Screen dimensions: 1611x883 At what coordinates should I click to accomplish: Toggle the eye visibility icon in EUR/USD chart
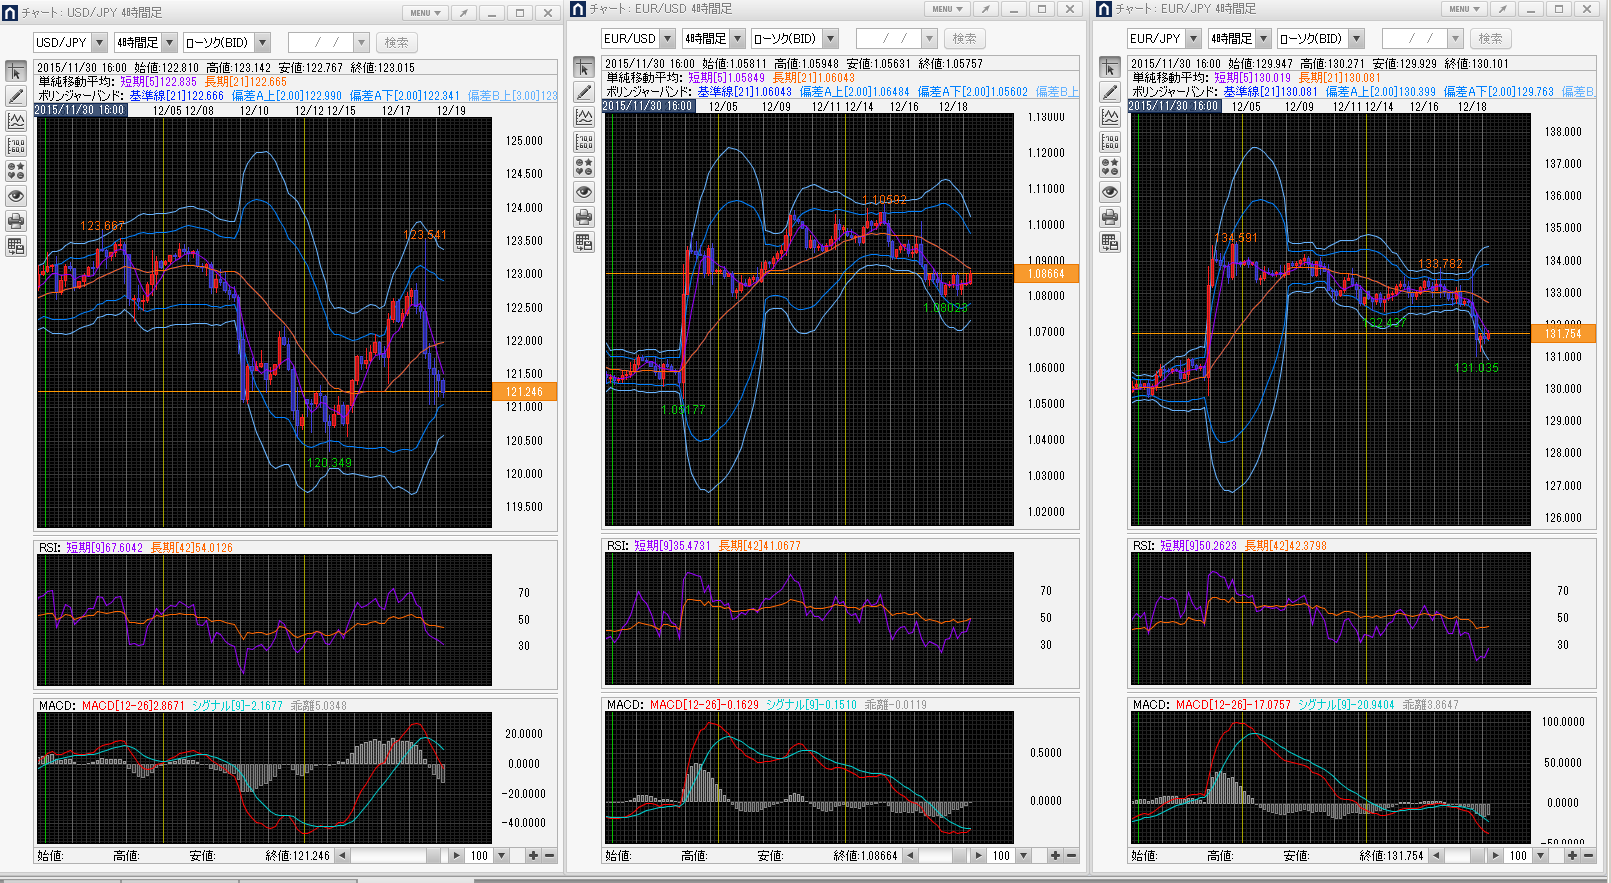[584, 192]
